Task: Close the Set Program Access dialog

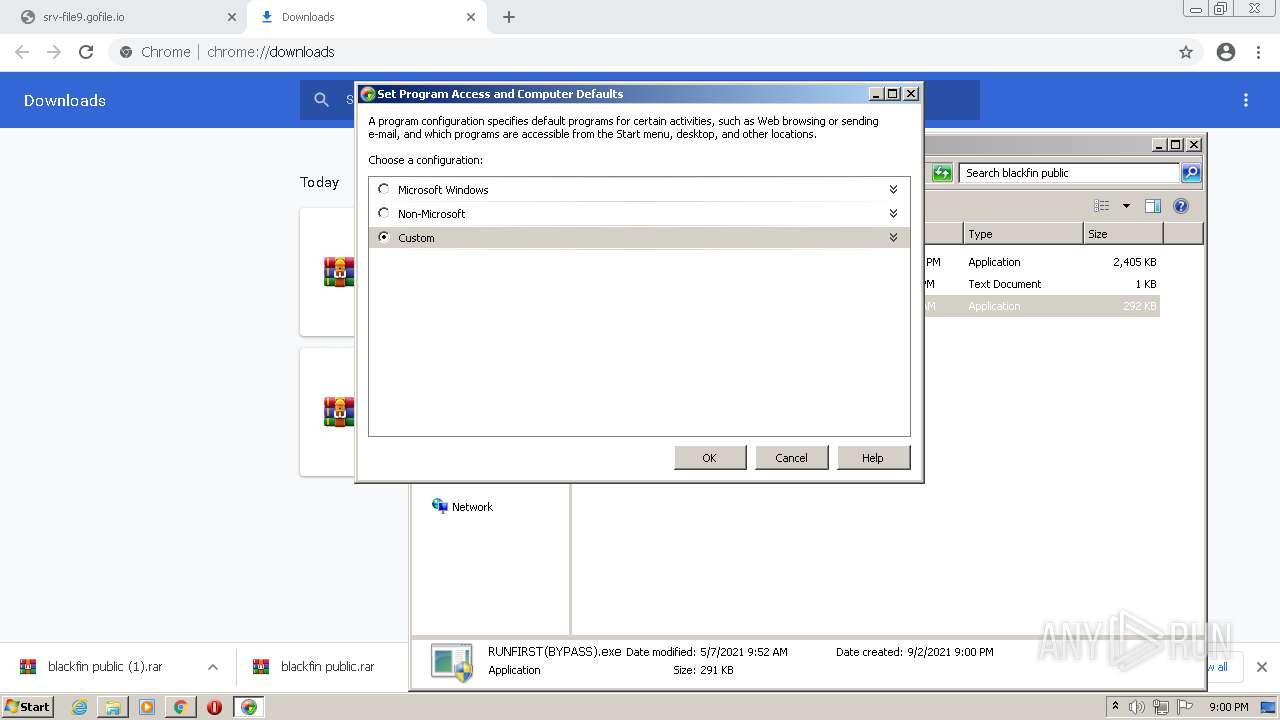Action: click(x=910, y=94)
